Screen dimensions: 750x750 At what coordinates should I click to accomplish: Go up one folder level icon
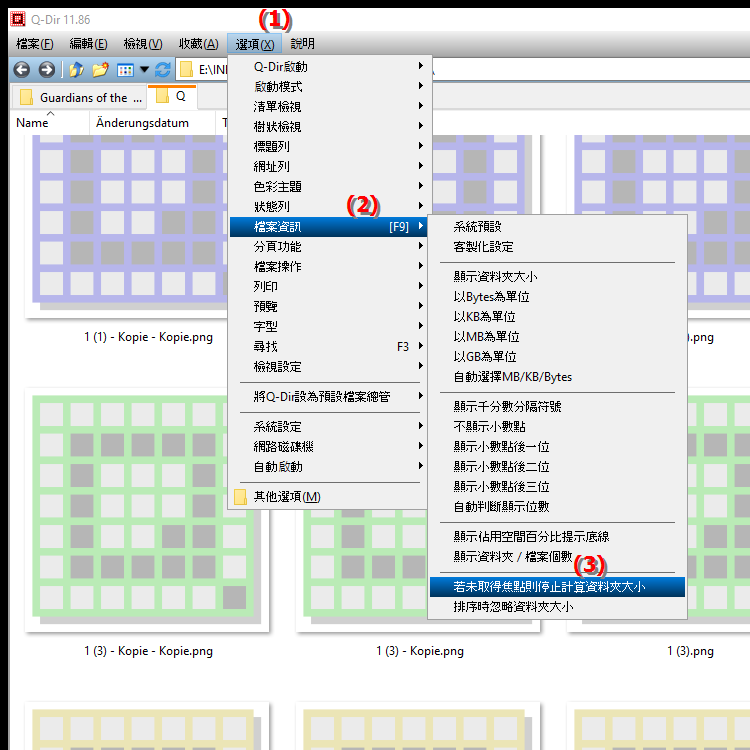pos(76,70)
